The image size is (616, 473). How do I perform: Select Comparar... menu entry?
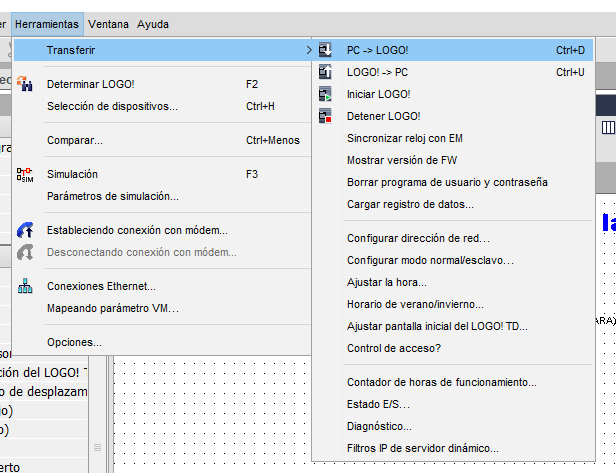pos(163,140)
